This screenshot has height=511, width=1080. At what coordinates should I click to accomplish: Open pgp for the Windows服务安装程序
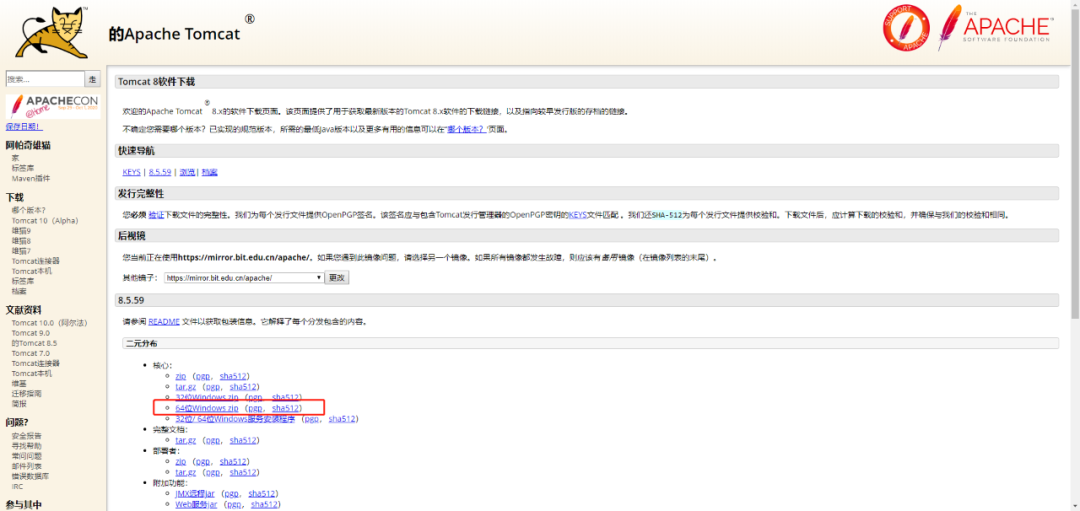(312, 419)
